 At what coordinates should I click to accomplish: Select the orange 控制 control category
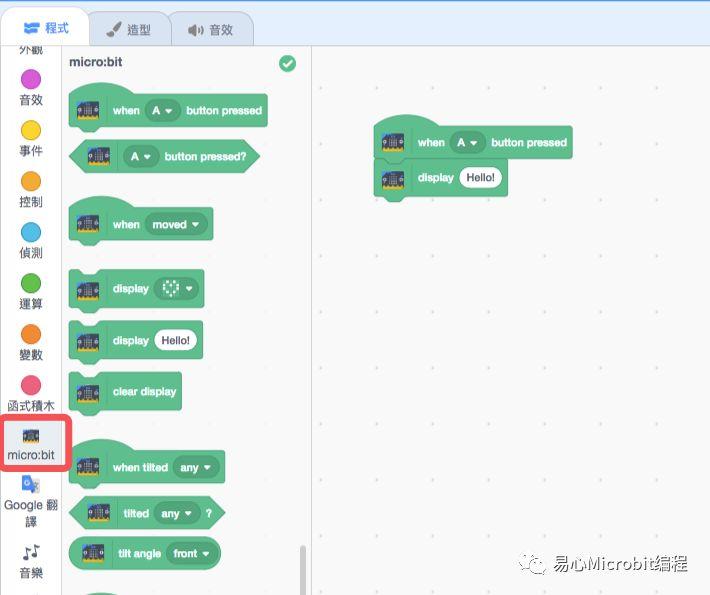tap(31, 190)
